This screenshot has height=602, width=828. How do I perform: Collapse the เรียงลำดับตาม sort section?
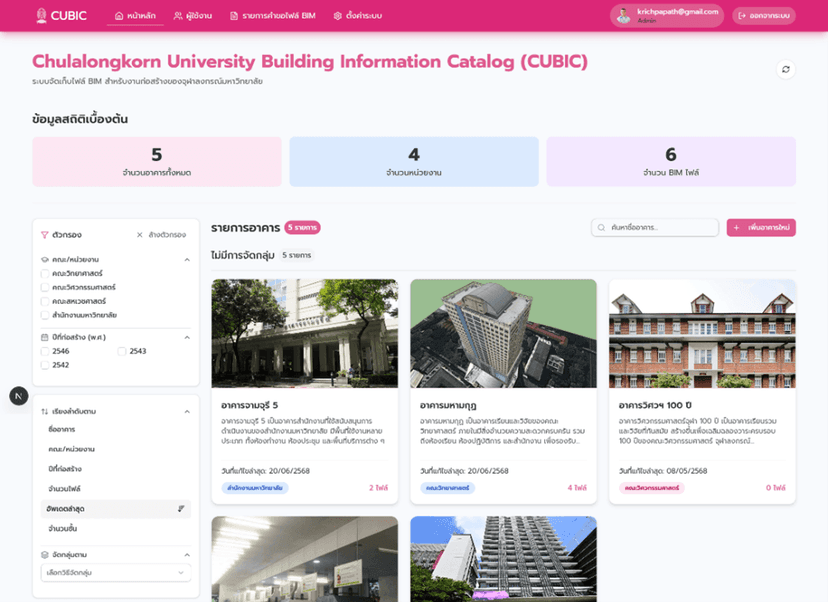click(187, 411)
